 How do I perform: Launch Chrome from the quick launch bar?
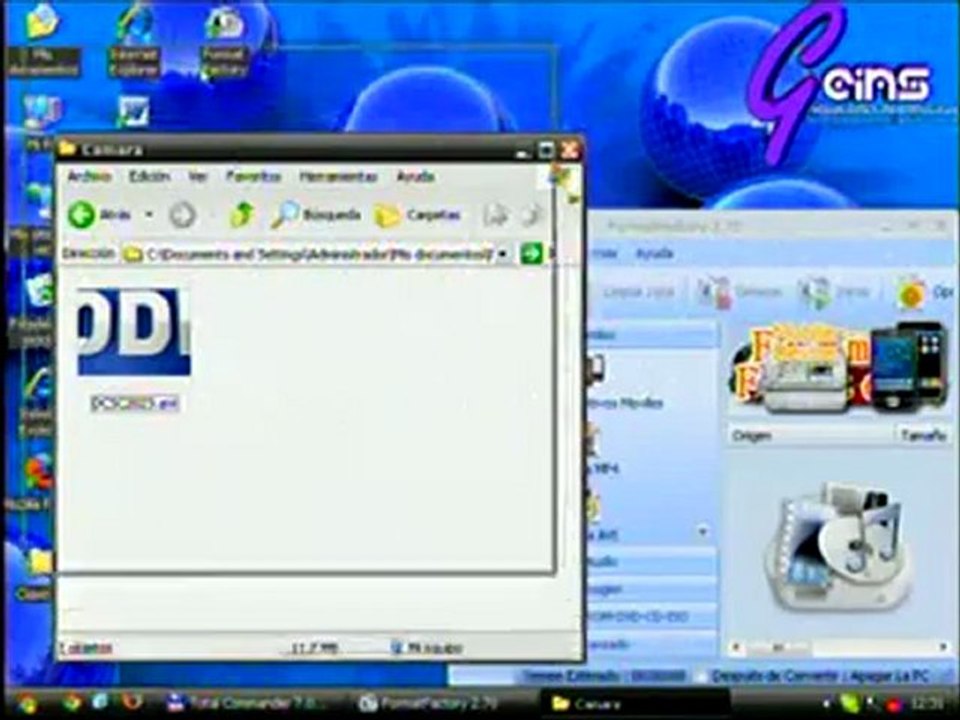pyautogui.click(x=72, y=702)
